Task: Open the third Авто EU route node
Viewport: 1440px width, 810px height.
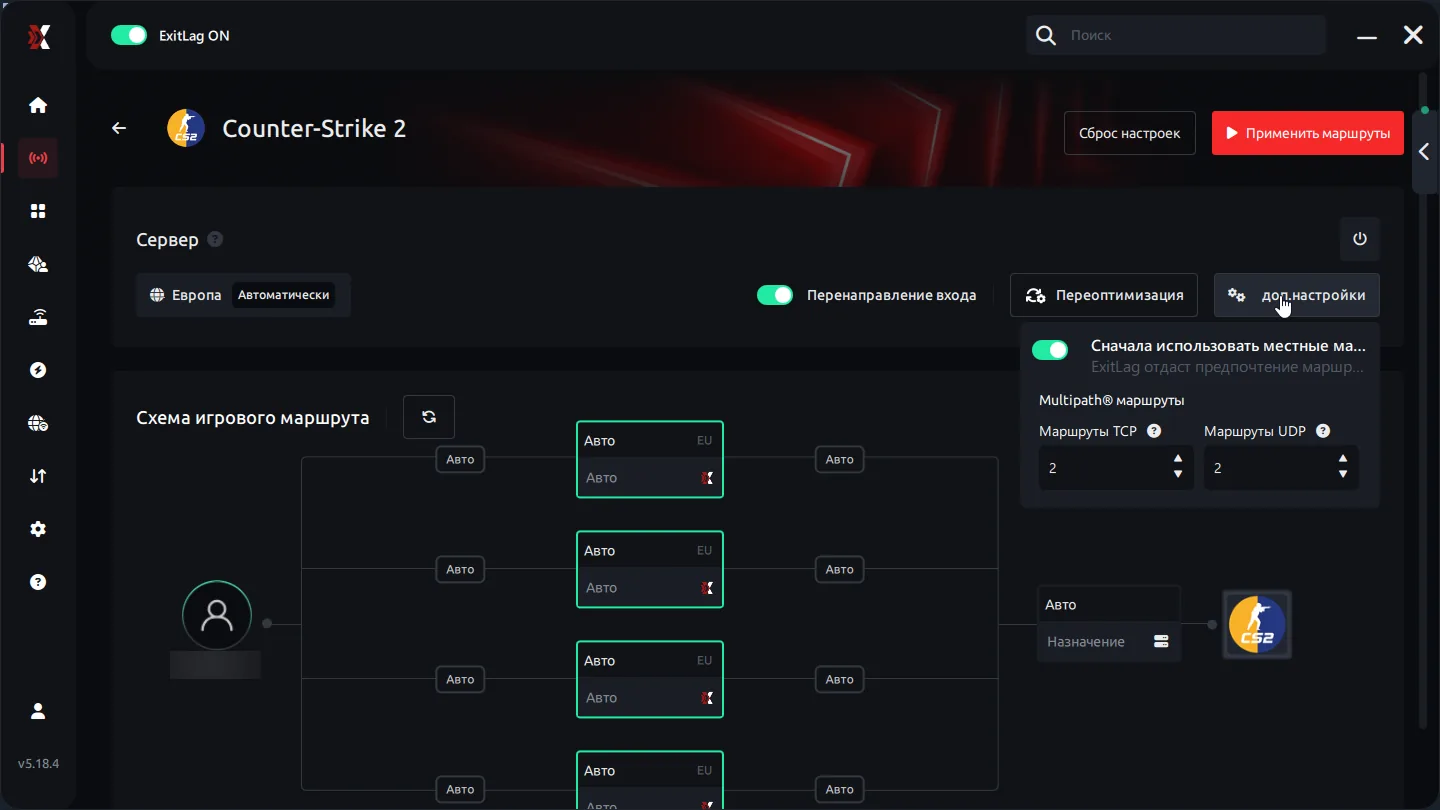Action: tap(650, 679)
